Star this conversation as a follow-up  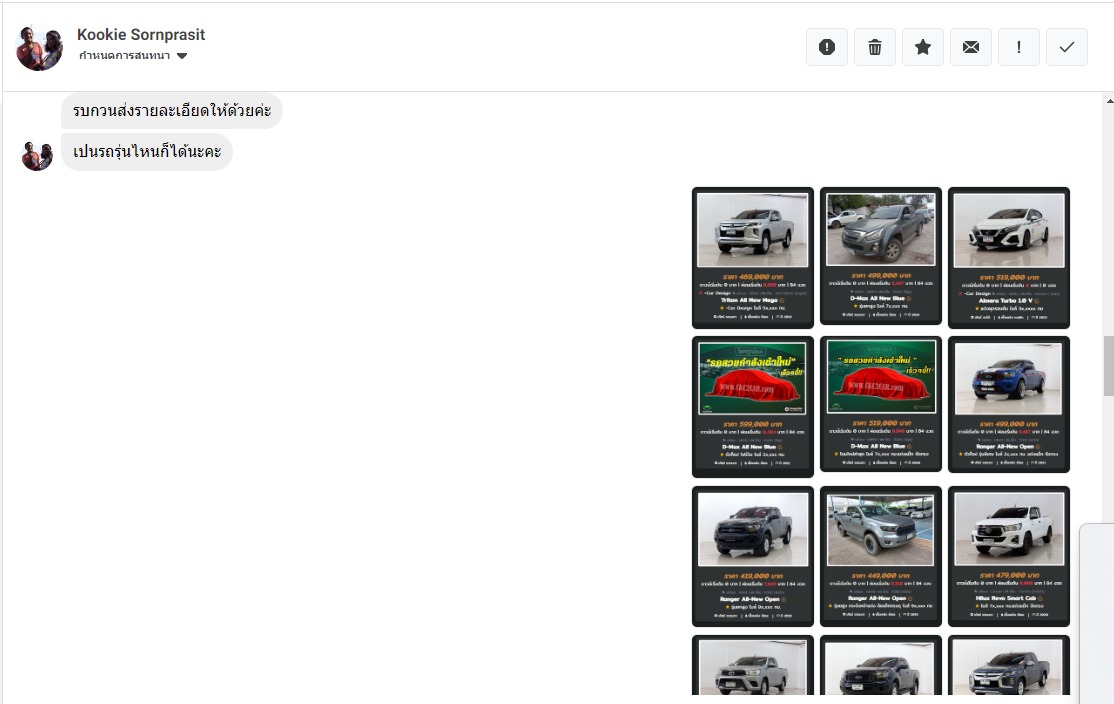pyautogui.click(x=923, y=47)
